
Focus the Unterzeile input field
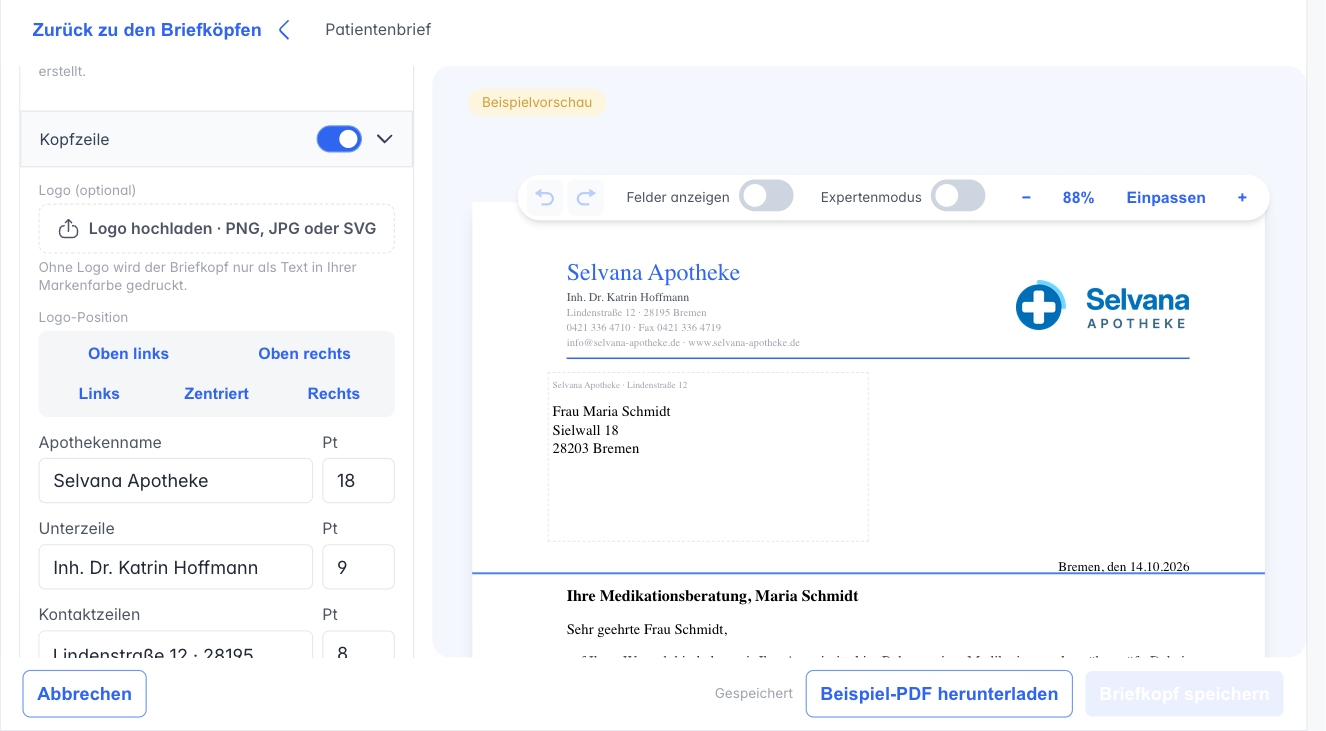[176, 567]
